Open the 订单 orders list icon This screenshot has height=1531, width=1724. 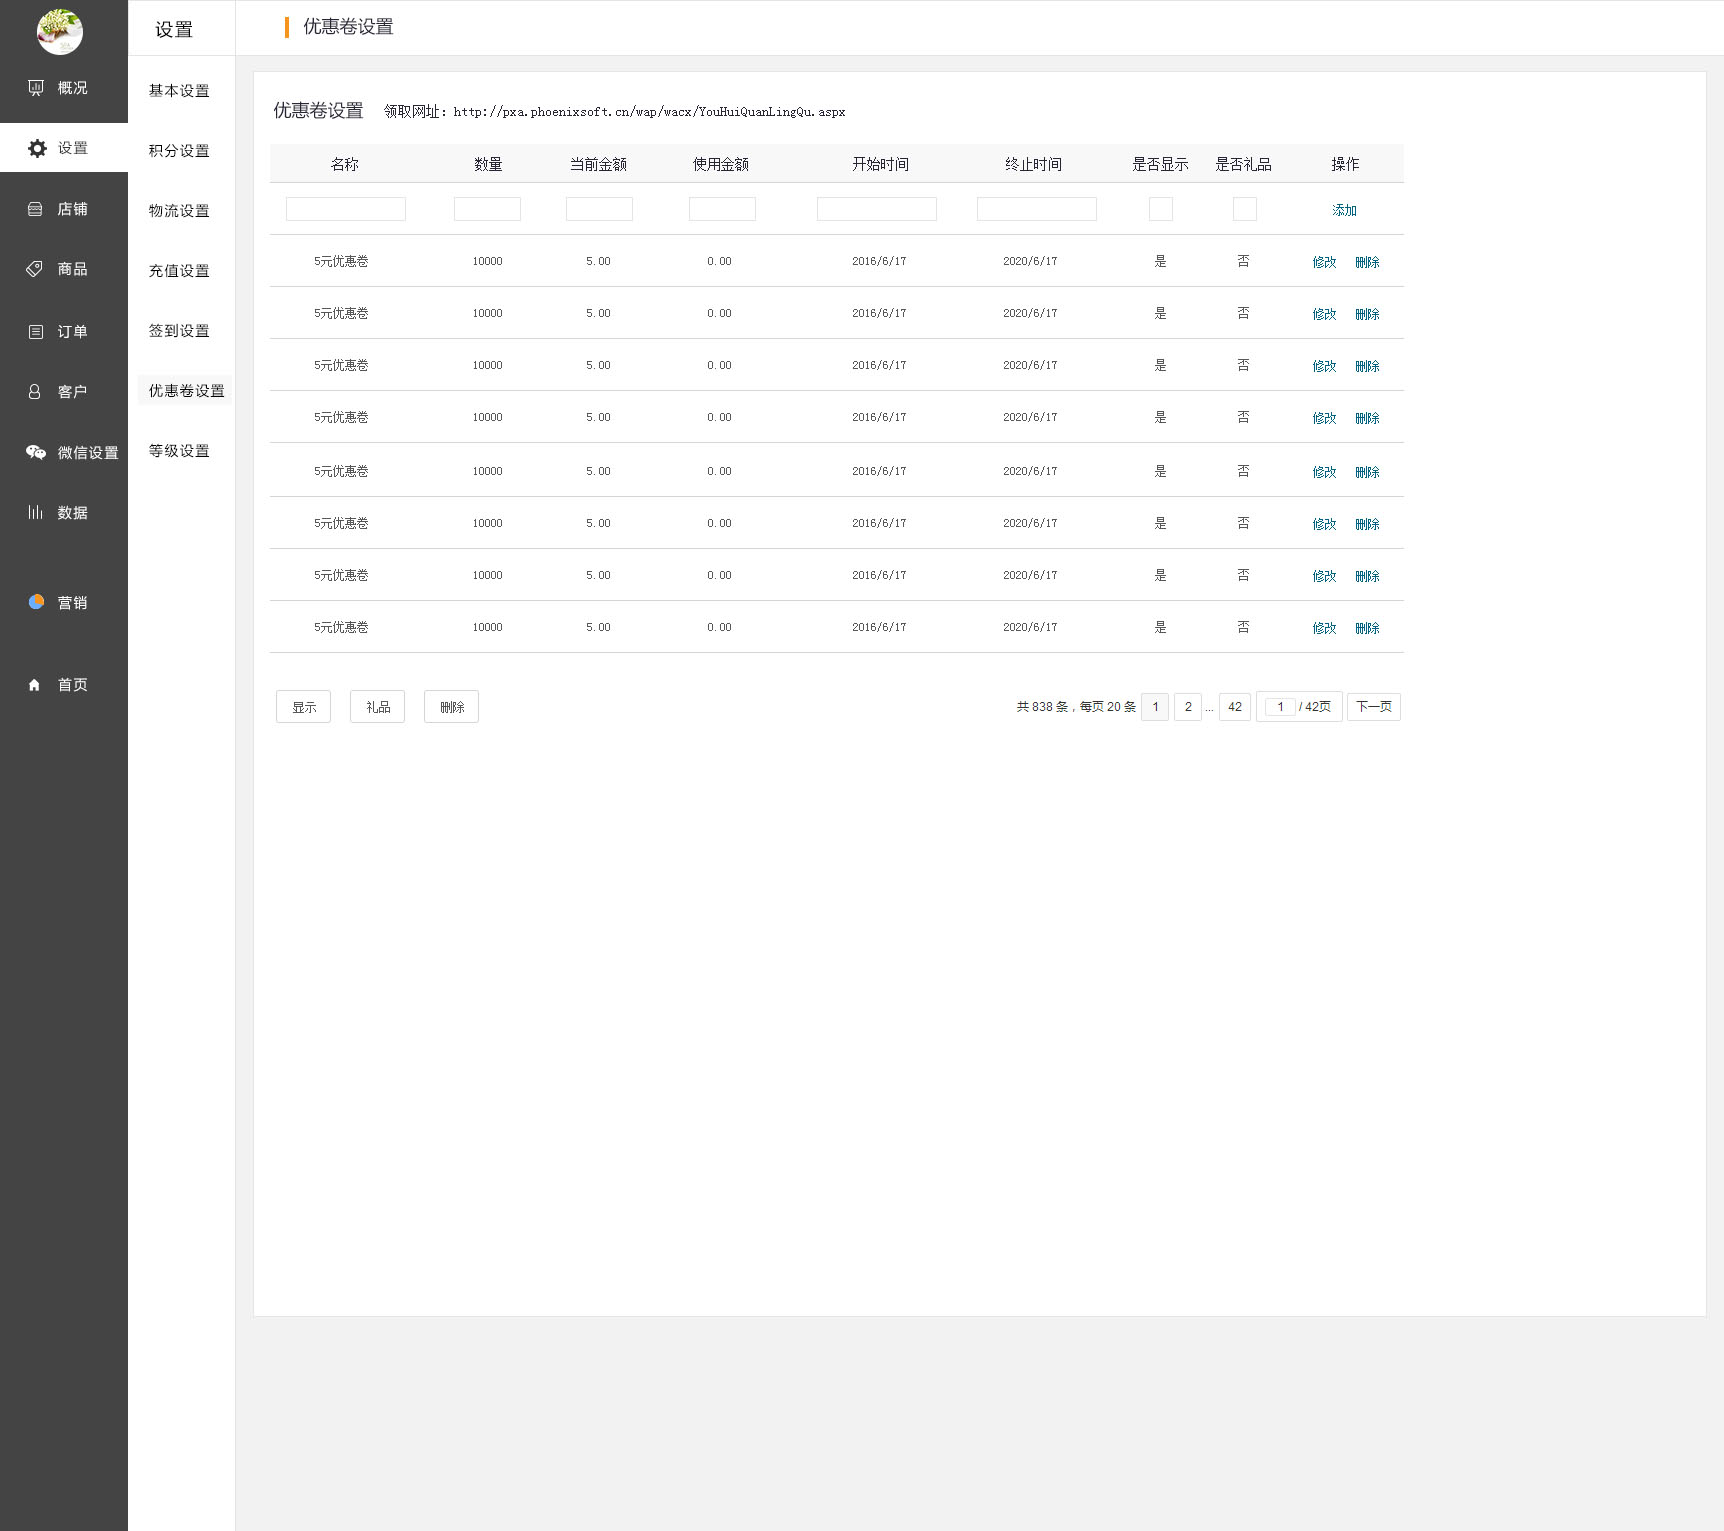click(35, 332)
